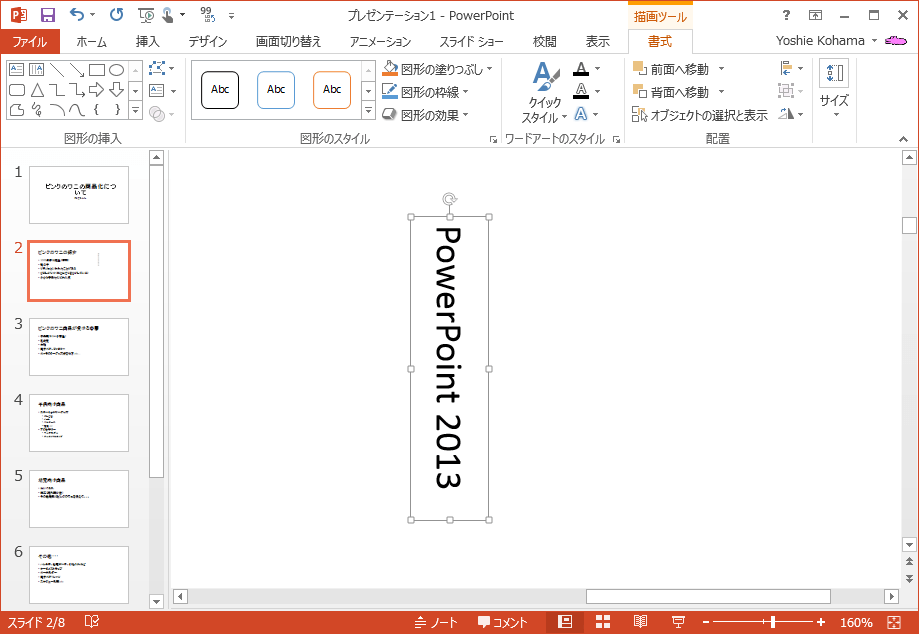Select the Triangle shape
The image size is (919, 634).
coord(37,90)
